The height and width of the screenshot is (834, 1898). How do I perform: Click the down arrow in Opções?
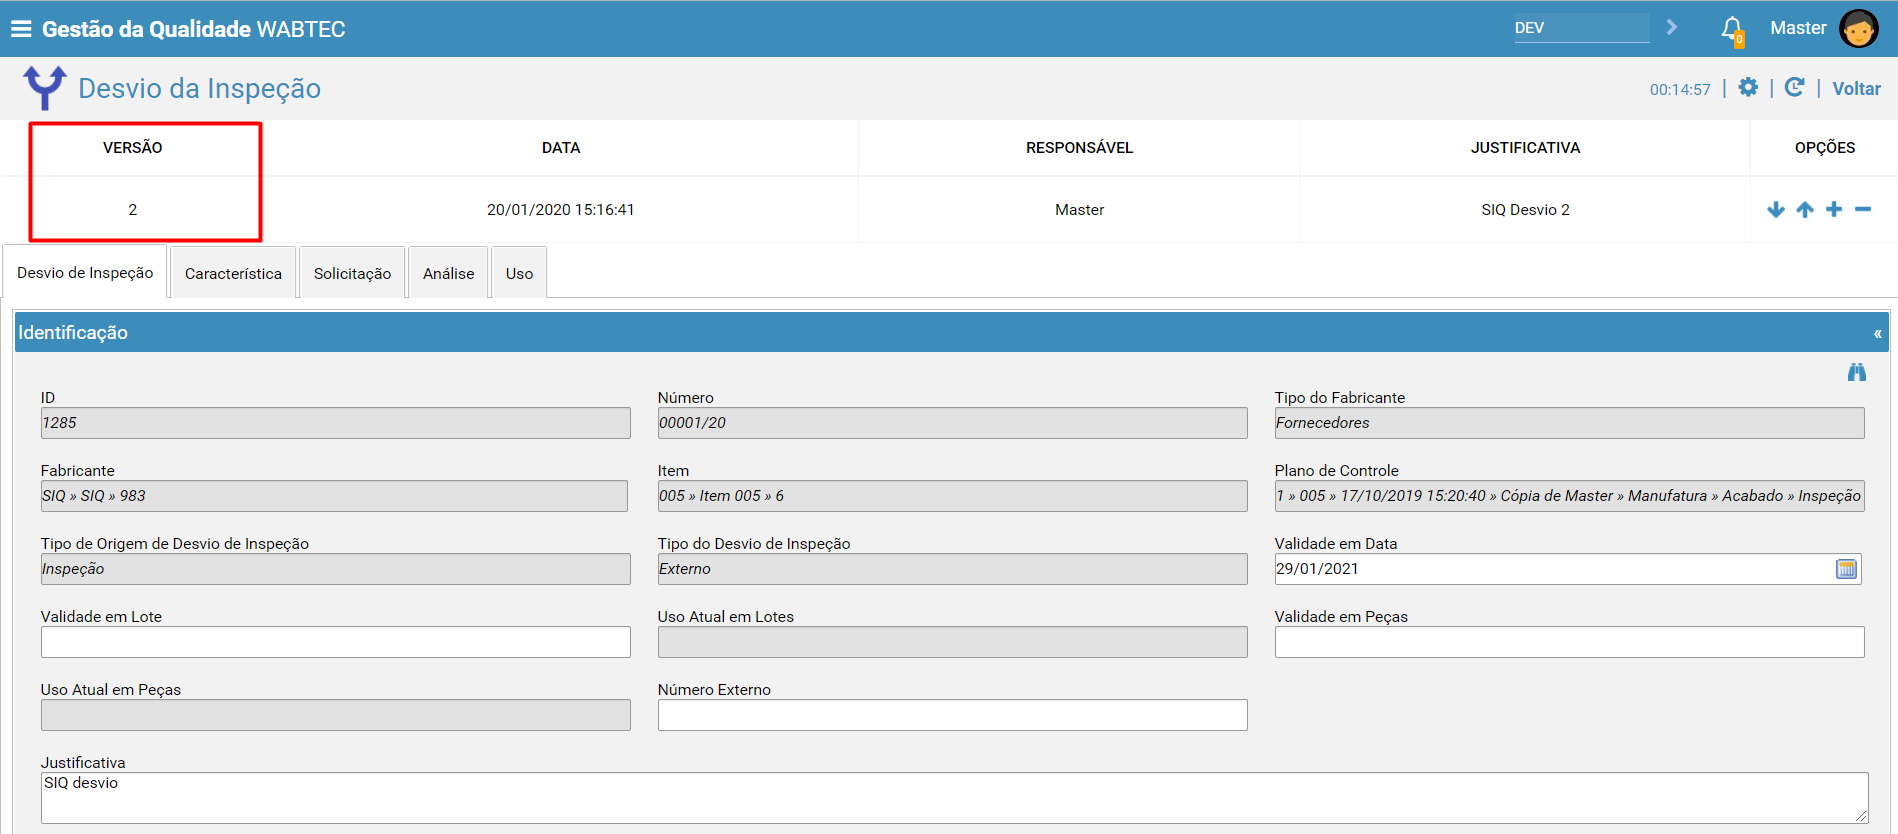[1776, 209]
